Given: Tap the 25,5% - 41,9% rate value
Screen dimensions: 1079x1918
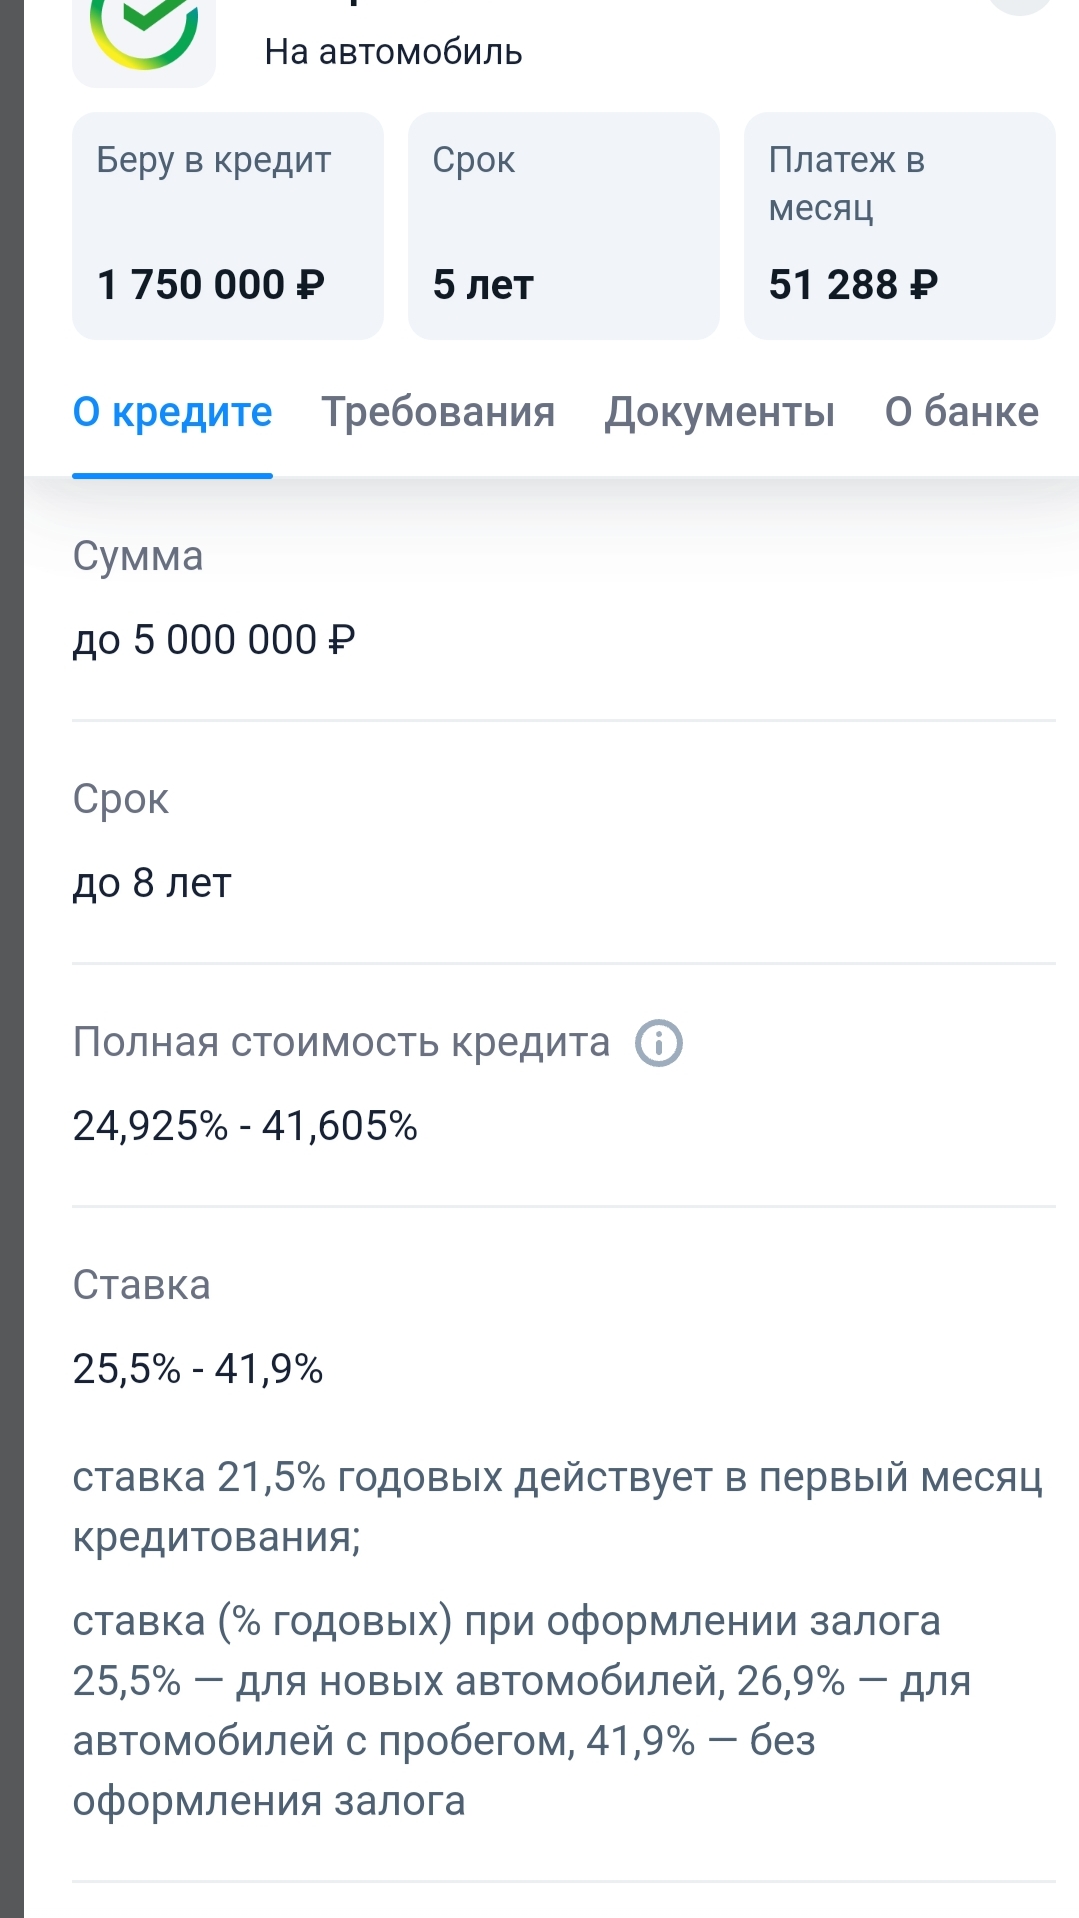Looking at the screenshot, I should (198, 1369).
